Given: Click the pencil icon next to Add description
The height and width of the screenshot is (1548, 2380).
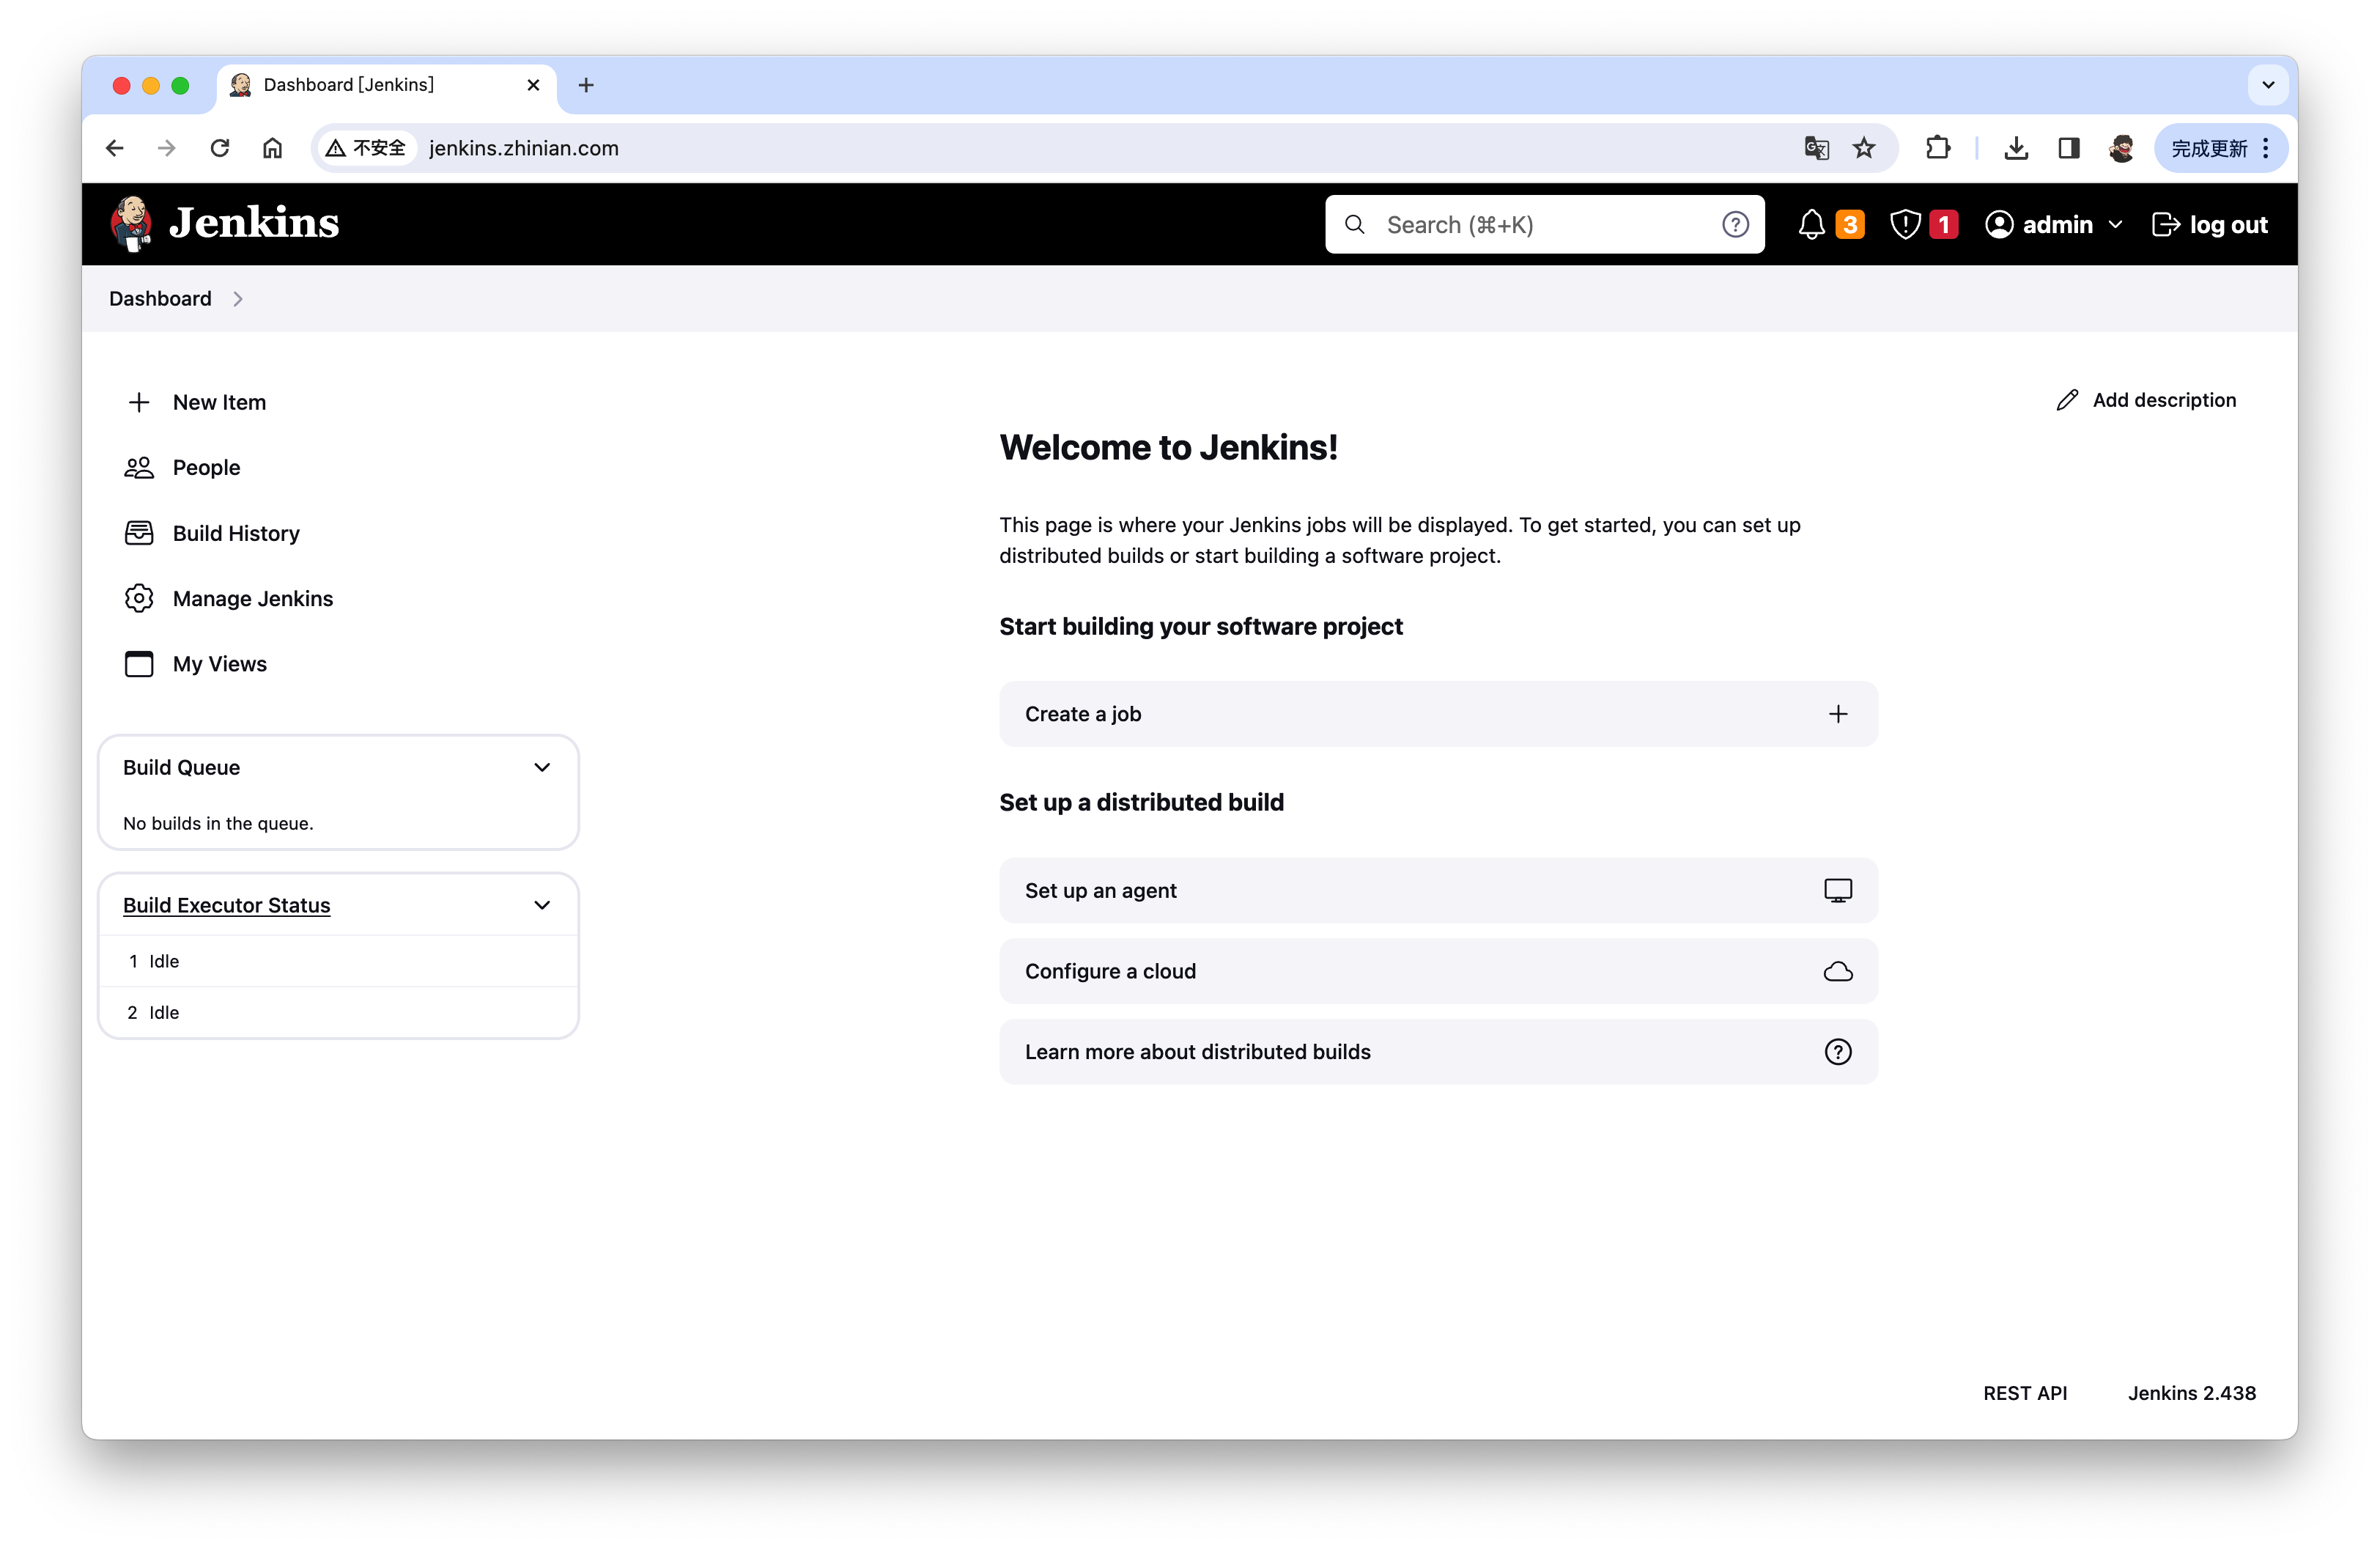Looking at the screenshot, I should pyautogui.click(x=2067, y=400).
